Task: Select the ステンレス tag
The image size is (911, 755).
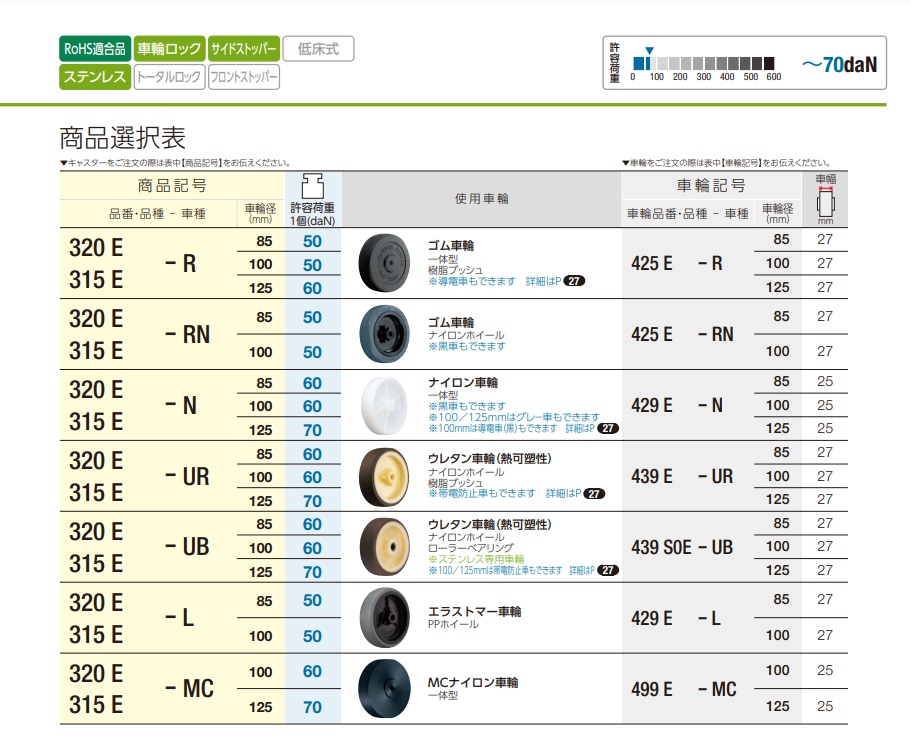Action: (95, 77)
